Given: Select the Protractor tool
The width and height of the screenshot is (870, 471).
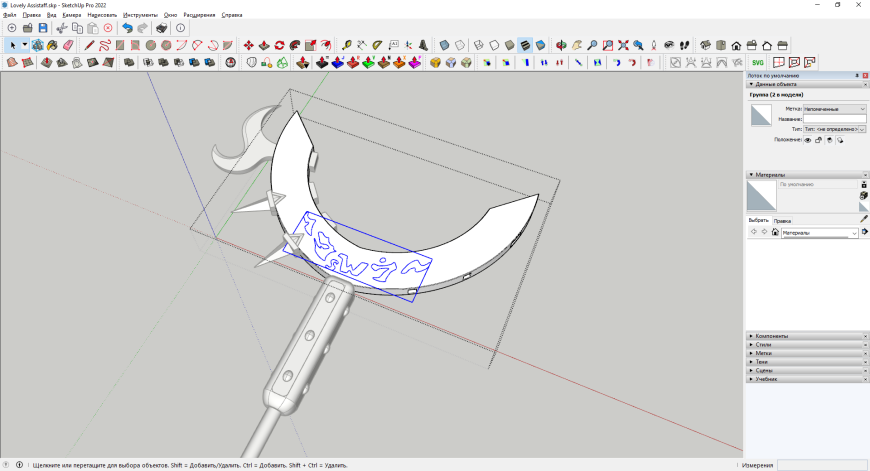Looking at the screenshot, I should [x=378, y=45].
